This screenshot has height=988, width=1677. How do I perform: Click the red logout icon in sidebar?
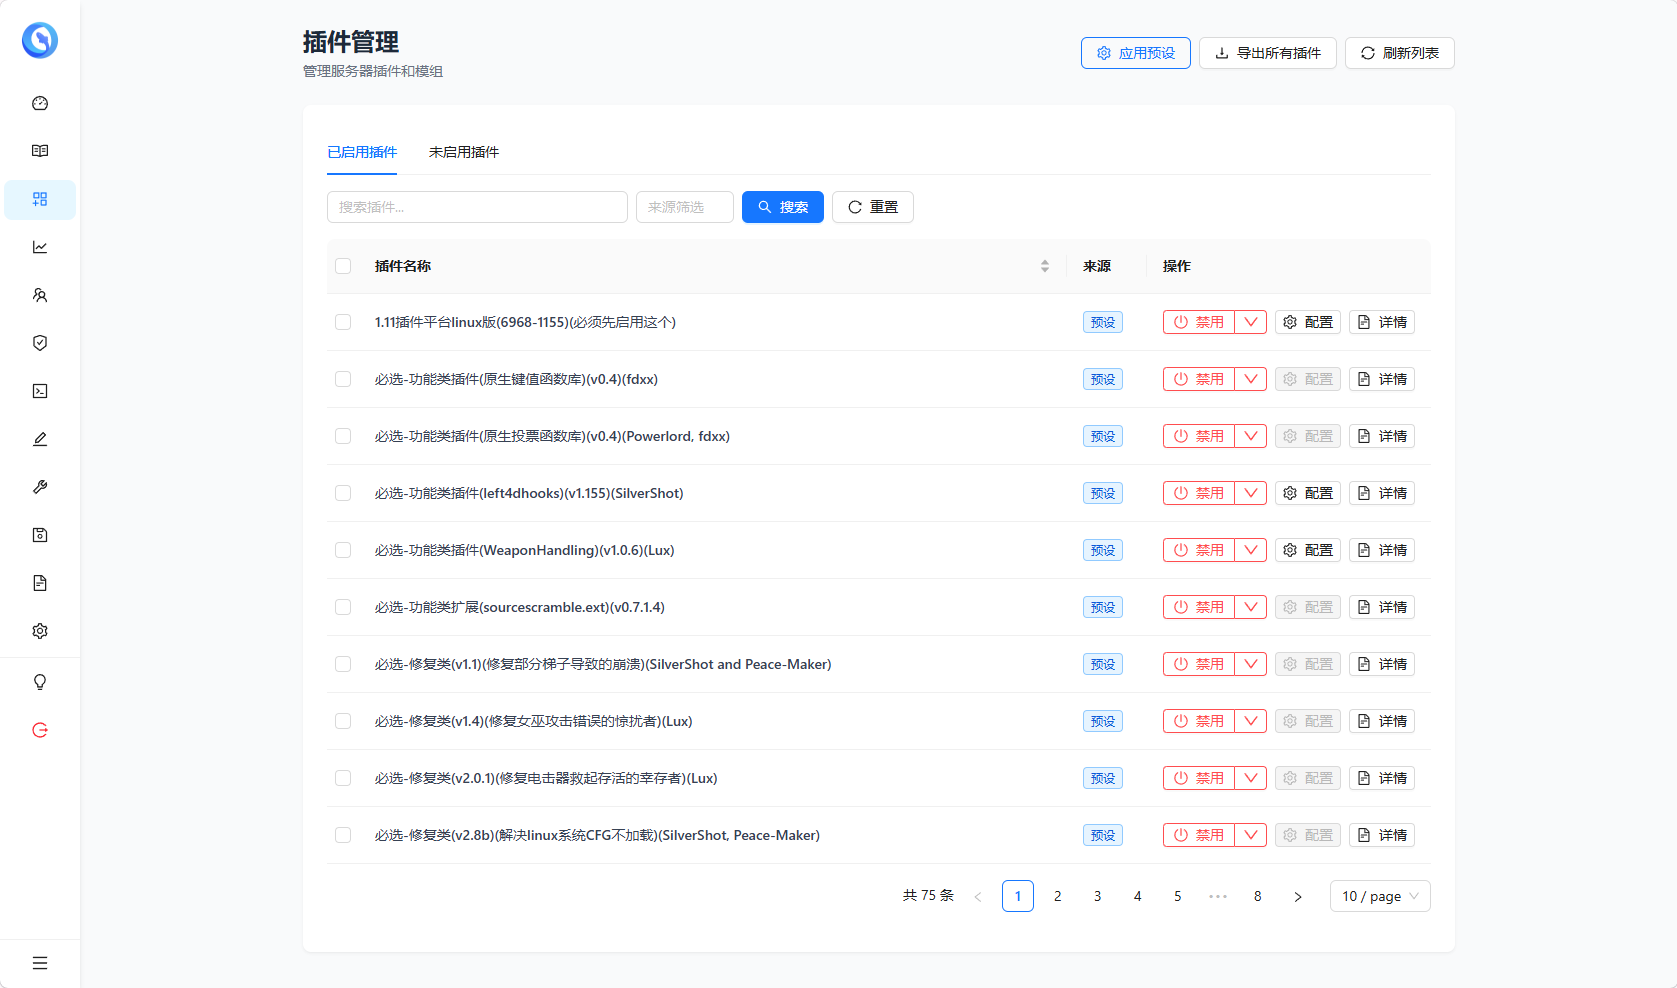tap(40, 730)
